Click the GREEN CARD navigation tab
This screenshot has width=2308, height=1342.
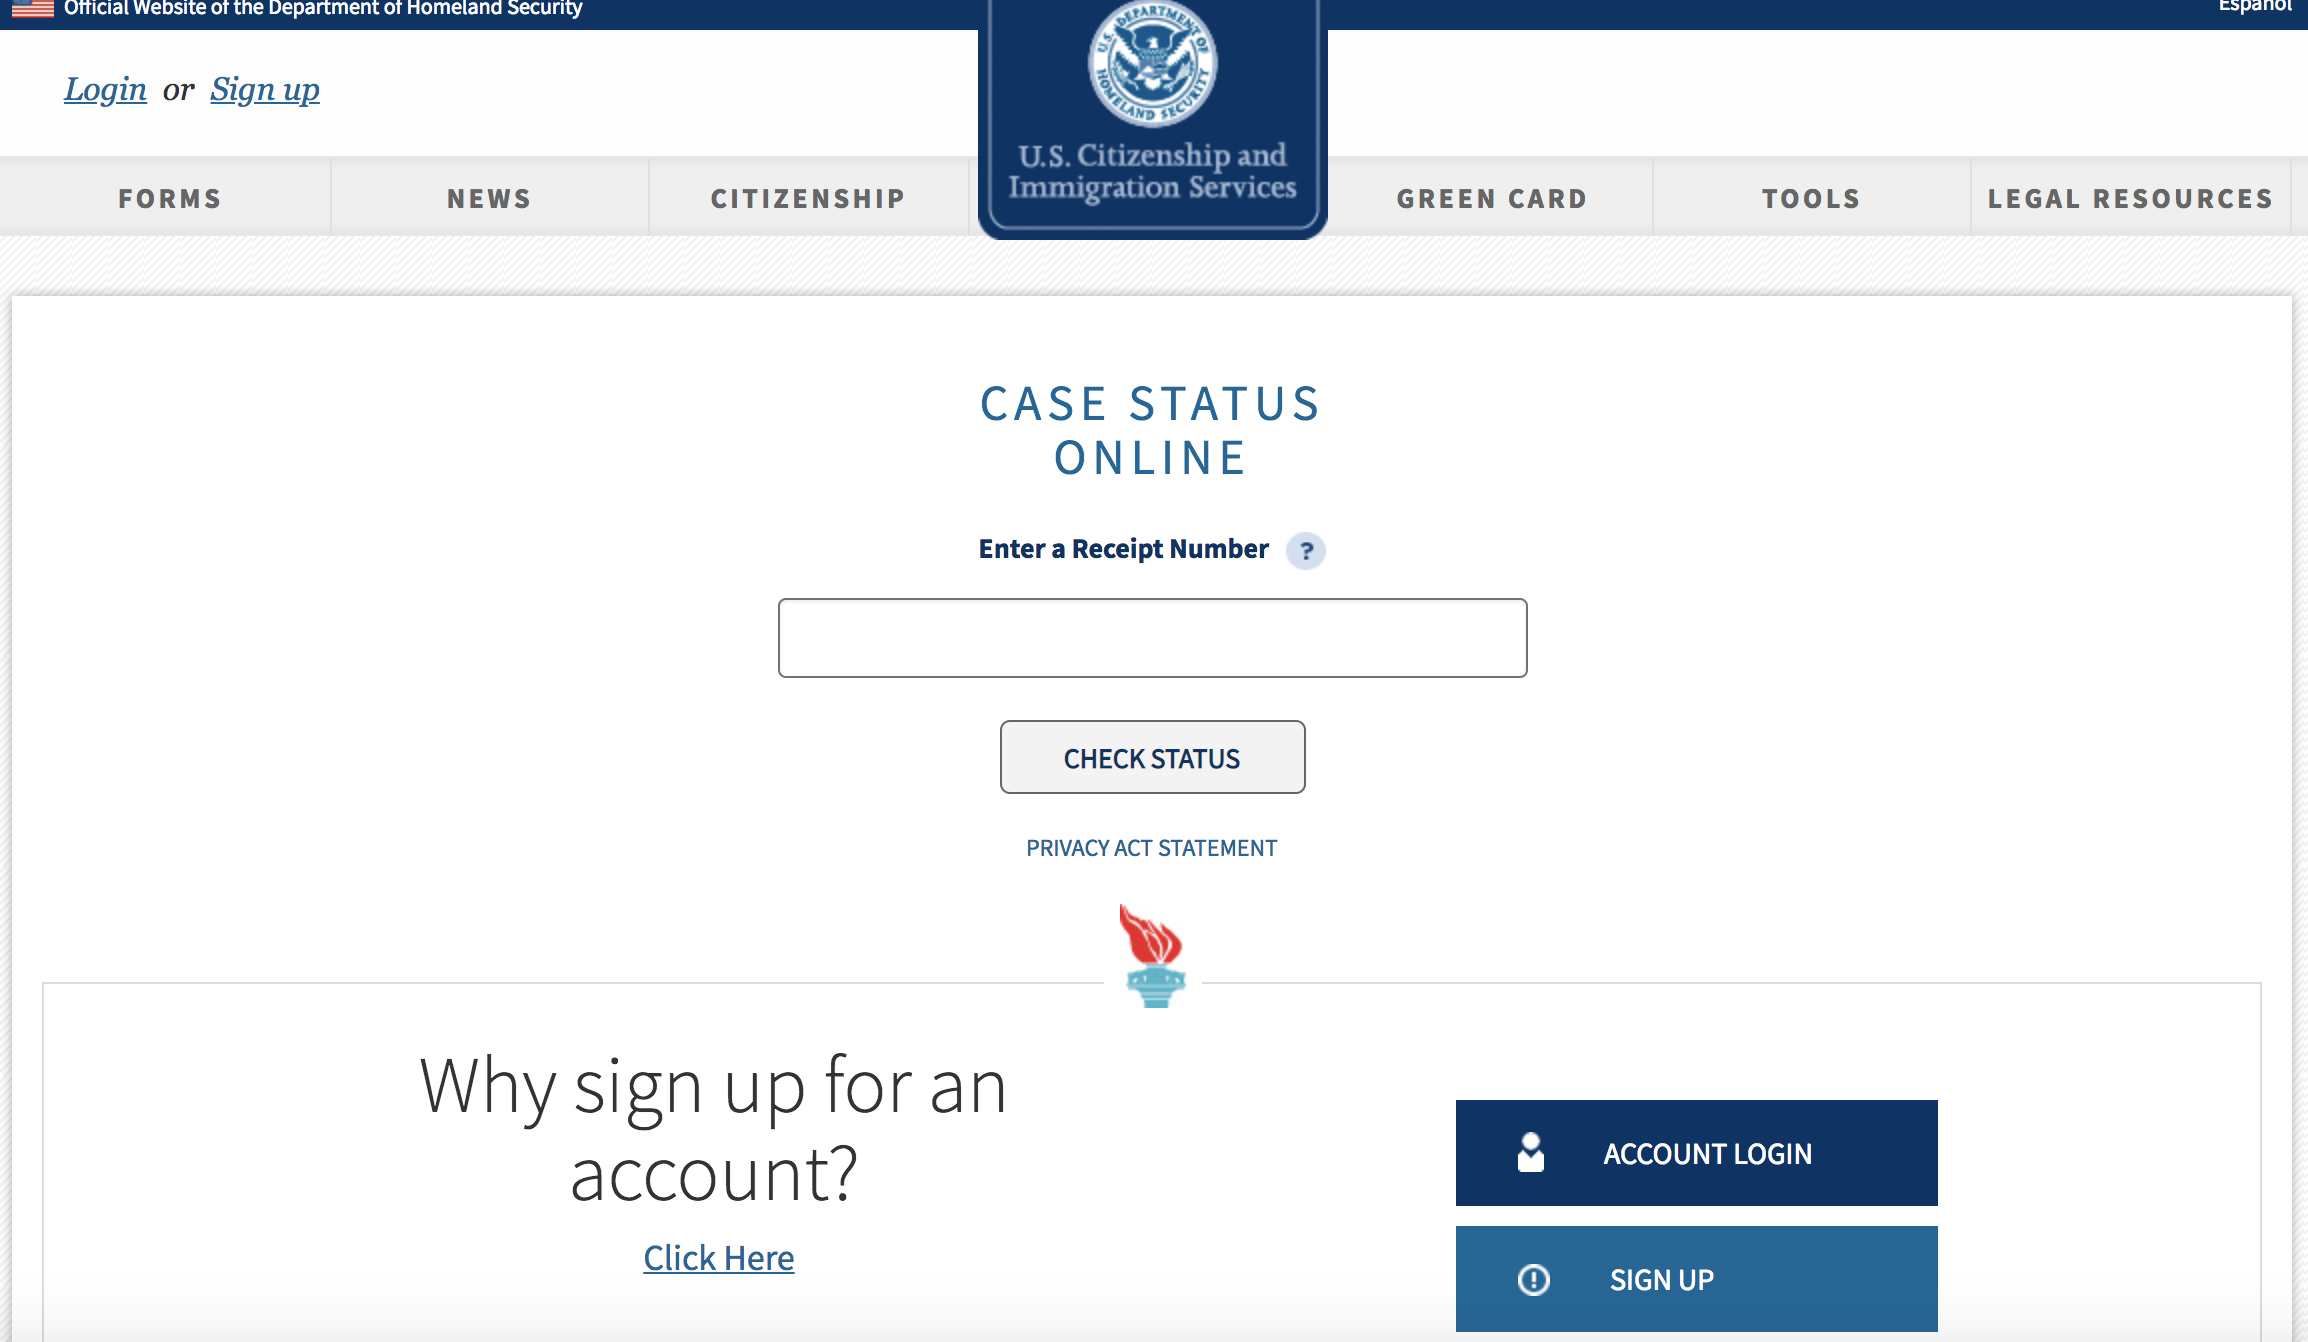[1492, 197]
